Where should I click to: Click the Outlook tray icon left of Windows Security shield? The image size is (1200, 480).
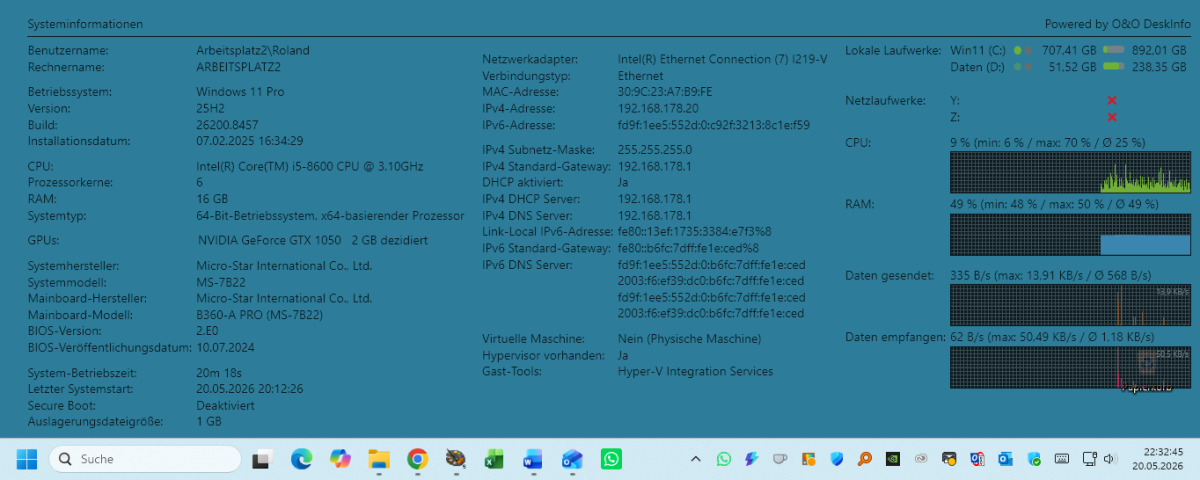coord(1006,459)
